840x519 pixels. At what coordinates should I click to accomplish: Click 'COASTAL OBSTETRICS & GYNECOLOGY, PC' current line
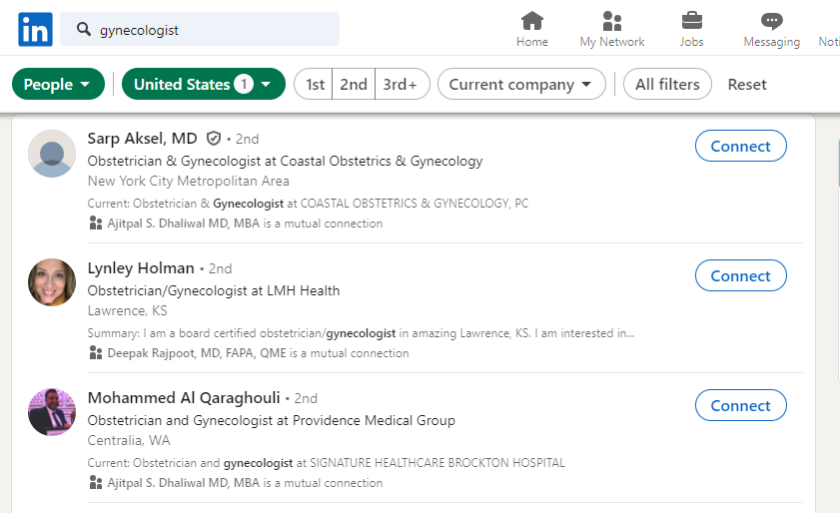click(414, 204)
